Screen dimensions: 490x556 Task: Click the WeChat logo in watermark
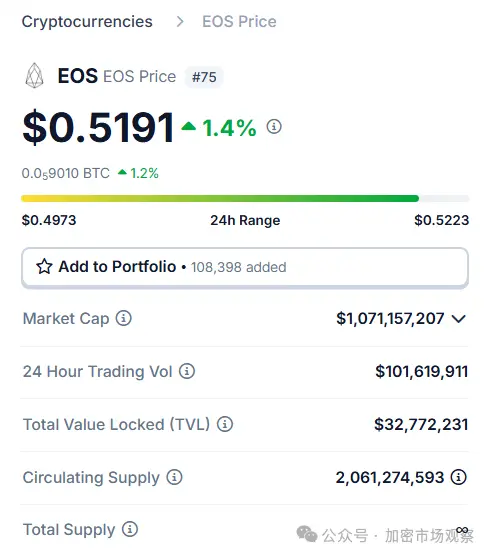click(307, 534)
